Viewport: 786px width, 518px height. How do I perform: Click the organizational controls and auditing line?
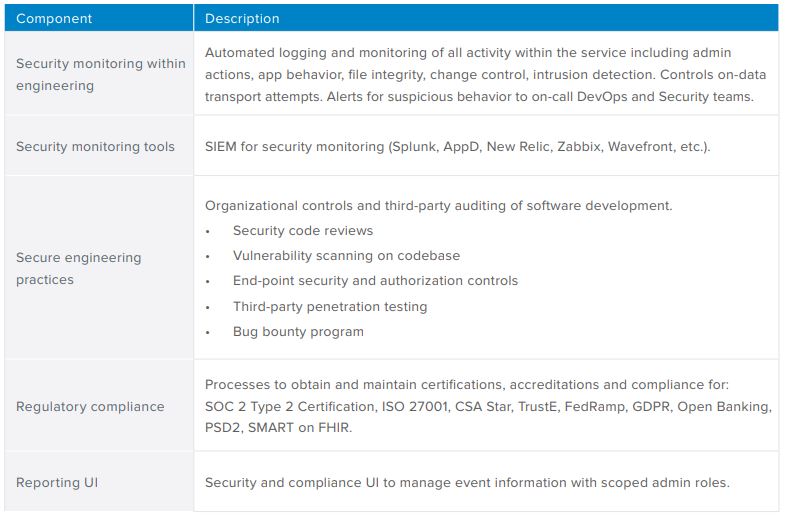[438, 206]
